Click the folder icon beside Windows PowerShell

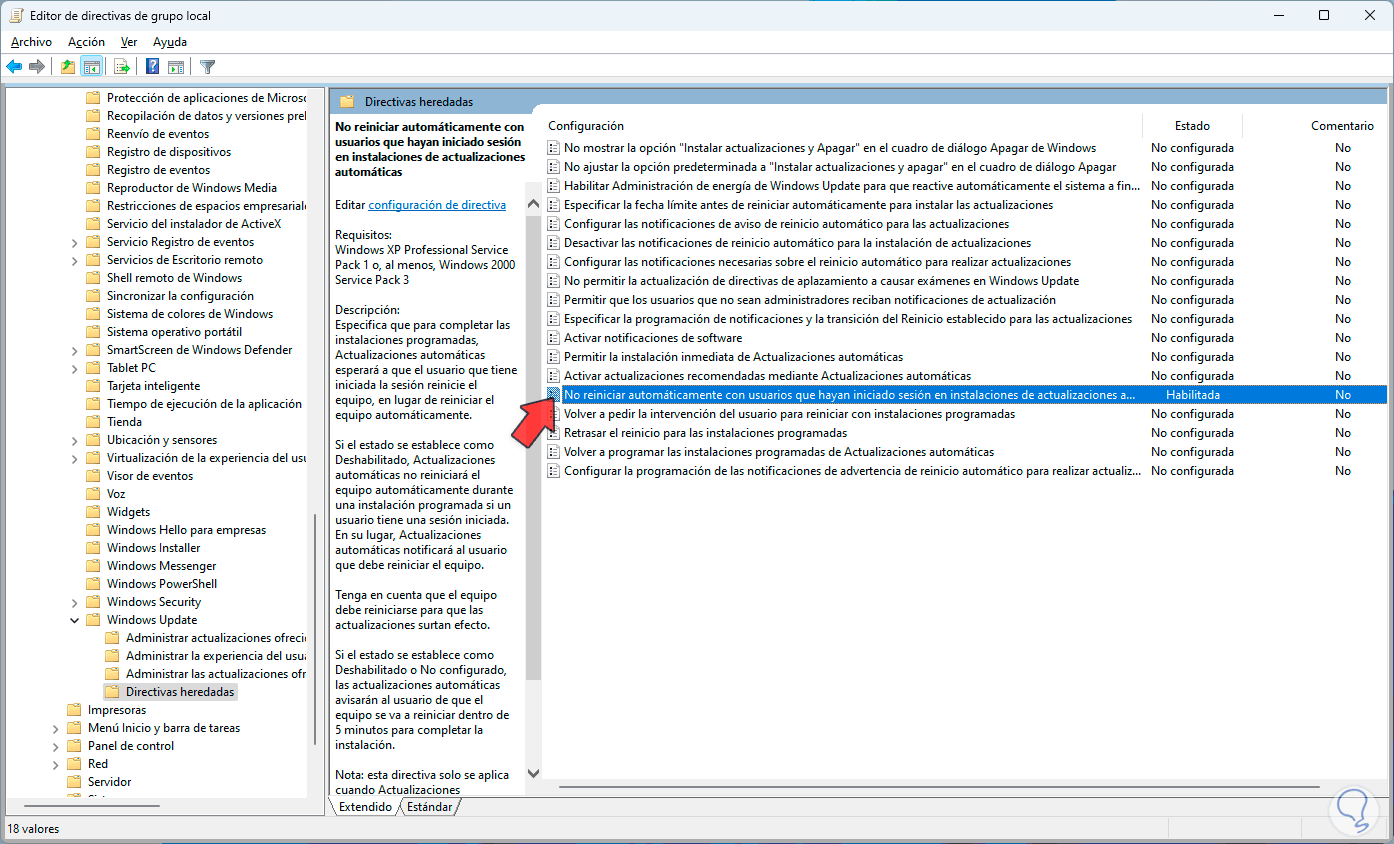pos(93,584)
